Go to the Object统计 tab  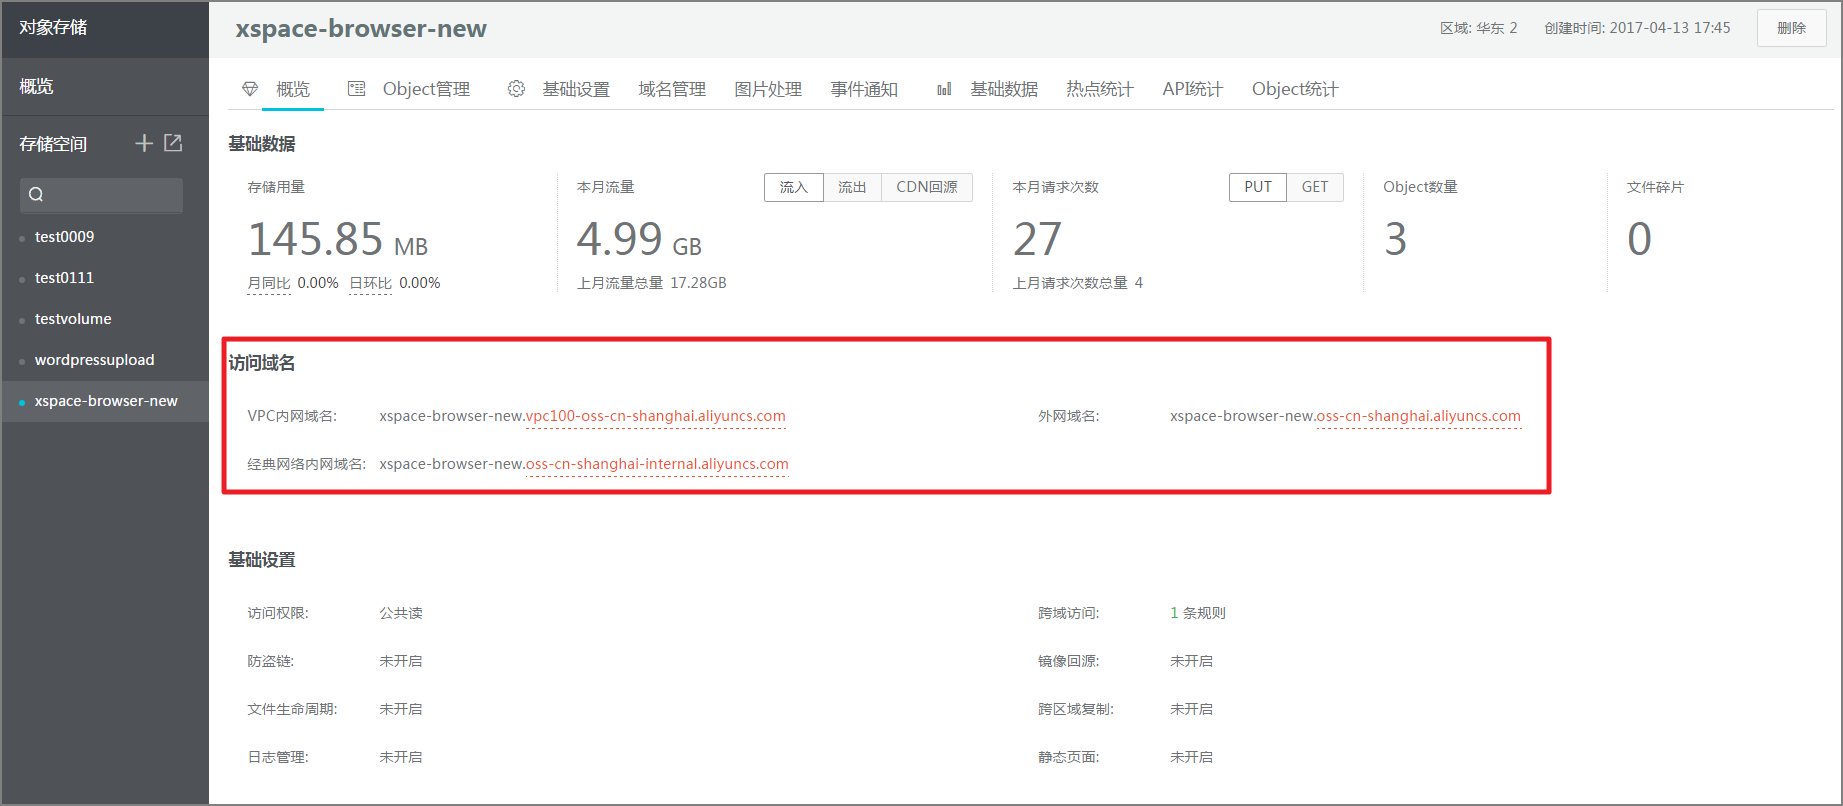(x=1295, y=89)
